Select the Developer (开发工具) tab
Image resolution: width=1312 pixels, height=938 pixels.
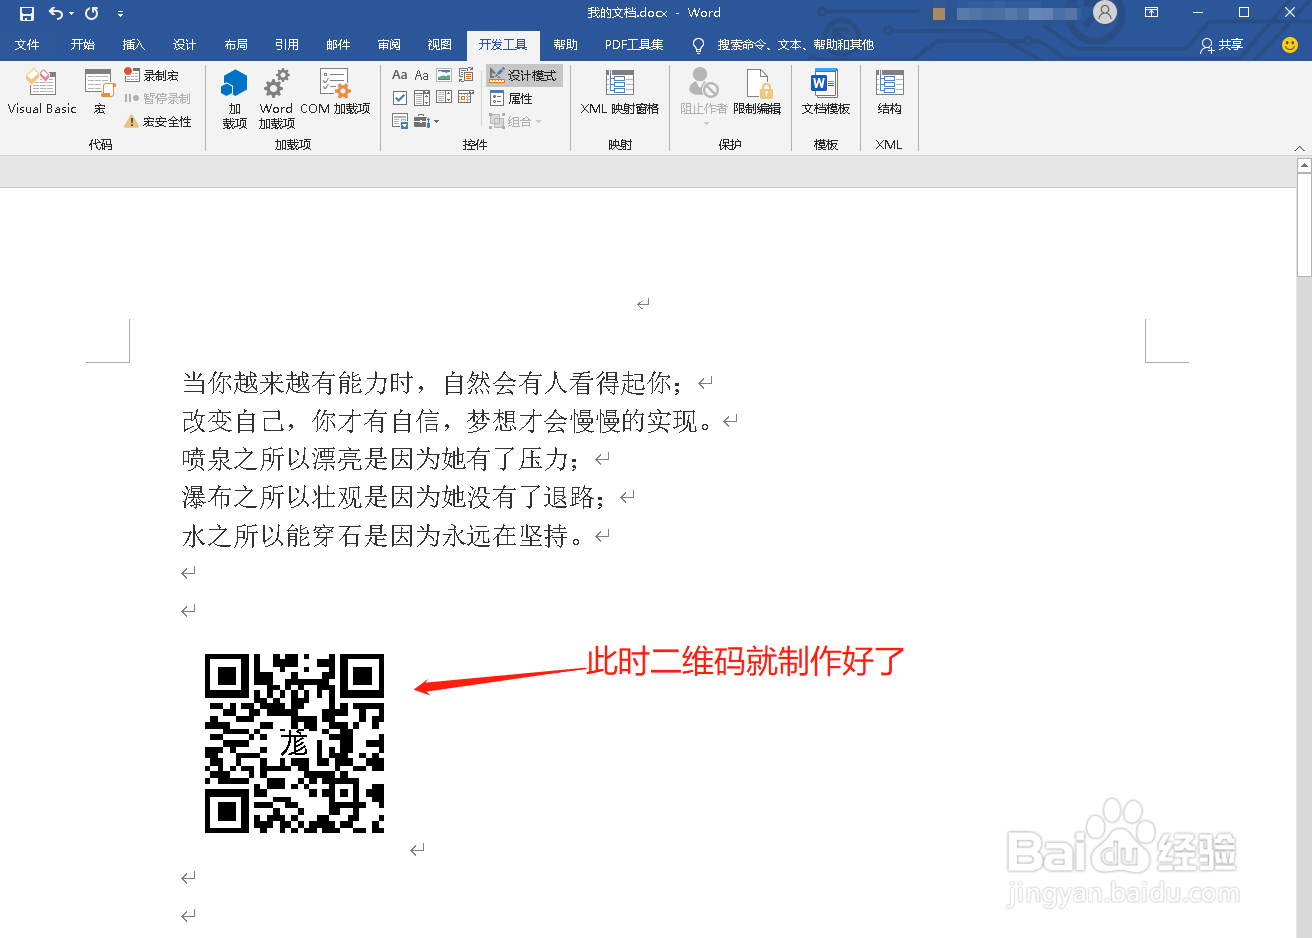[503, 45]
